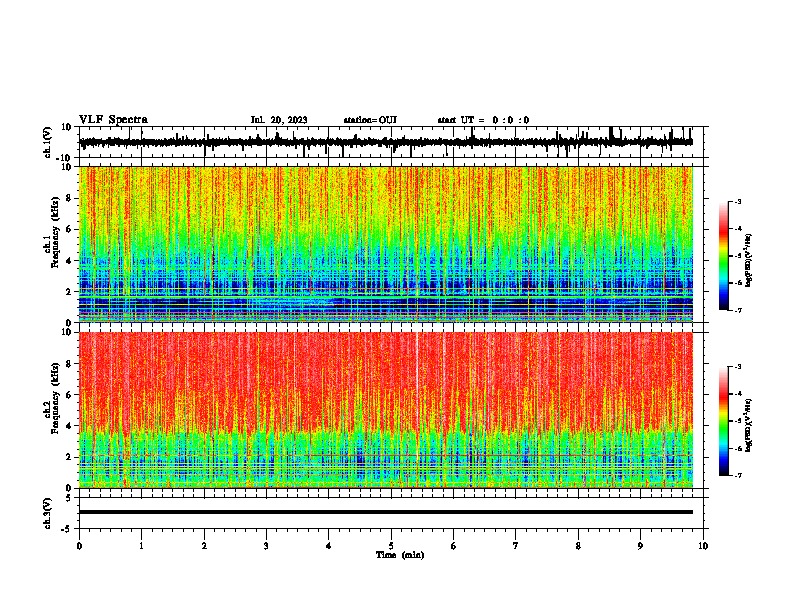This screenshot has width=792, height=612.
Task: Click time axis tick label "10" at right end
Action: [x=703, y=546]
